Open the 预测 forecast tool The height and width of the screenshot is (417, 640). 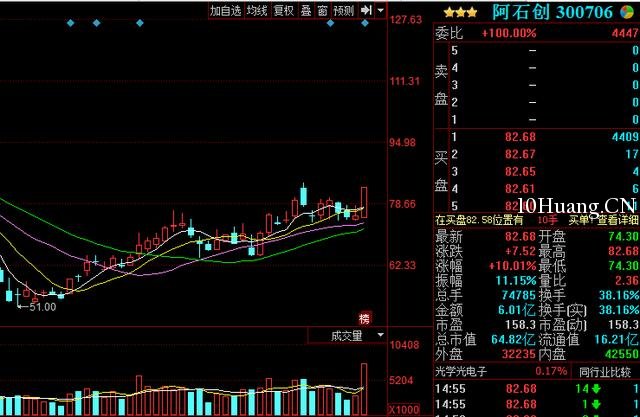point(344,11)
